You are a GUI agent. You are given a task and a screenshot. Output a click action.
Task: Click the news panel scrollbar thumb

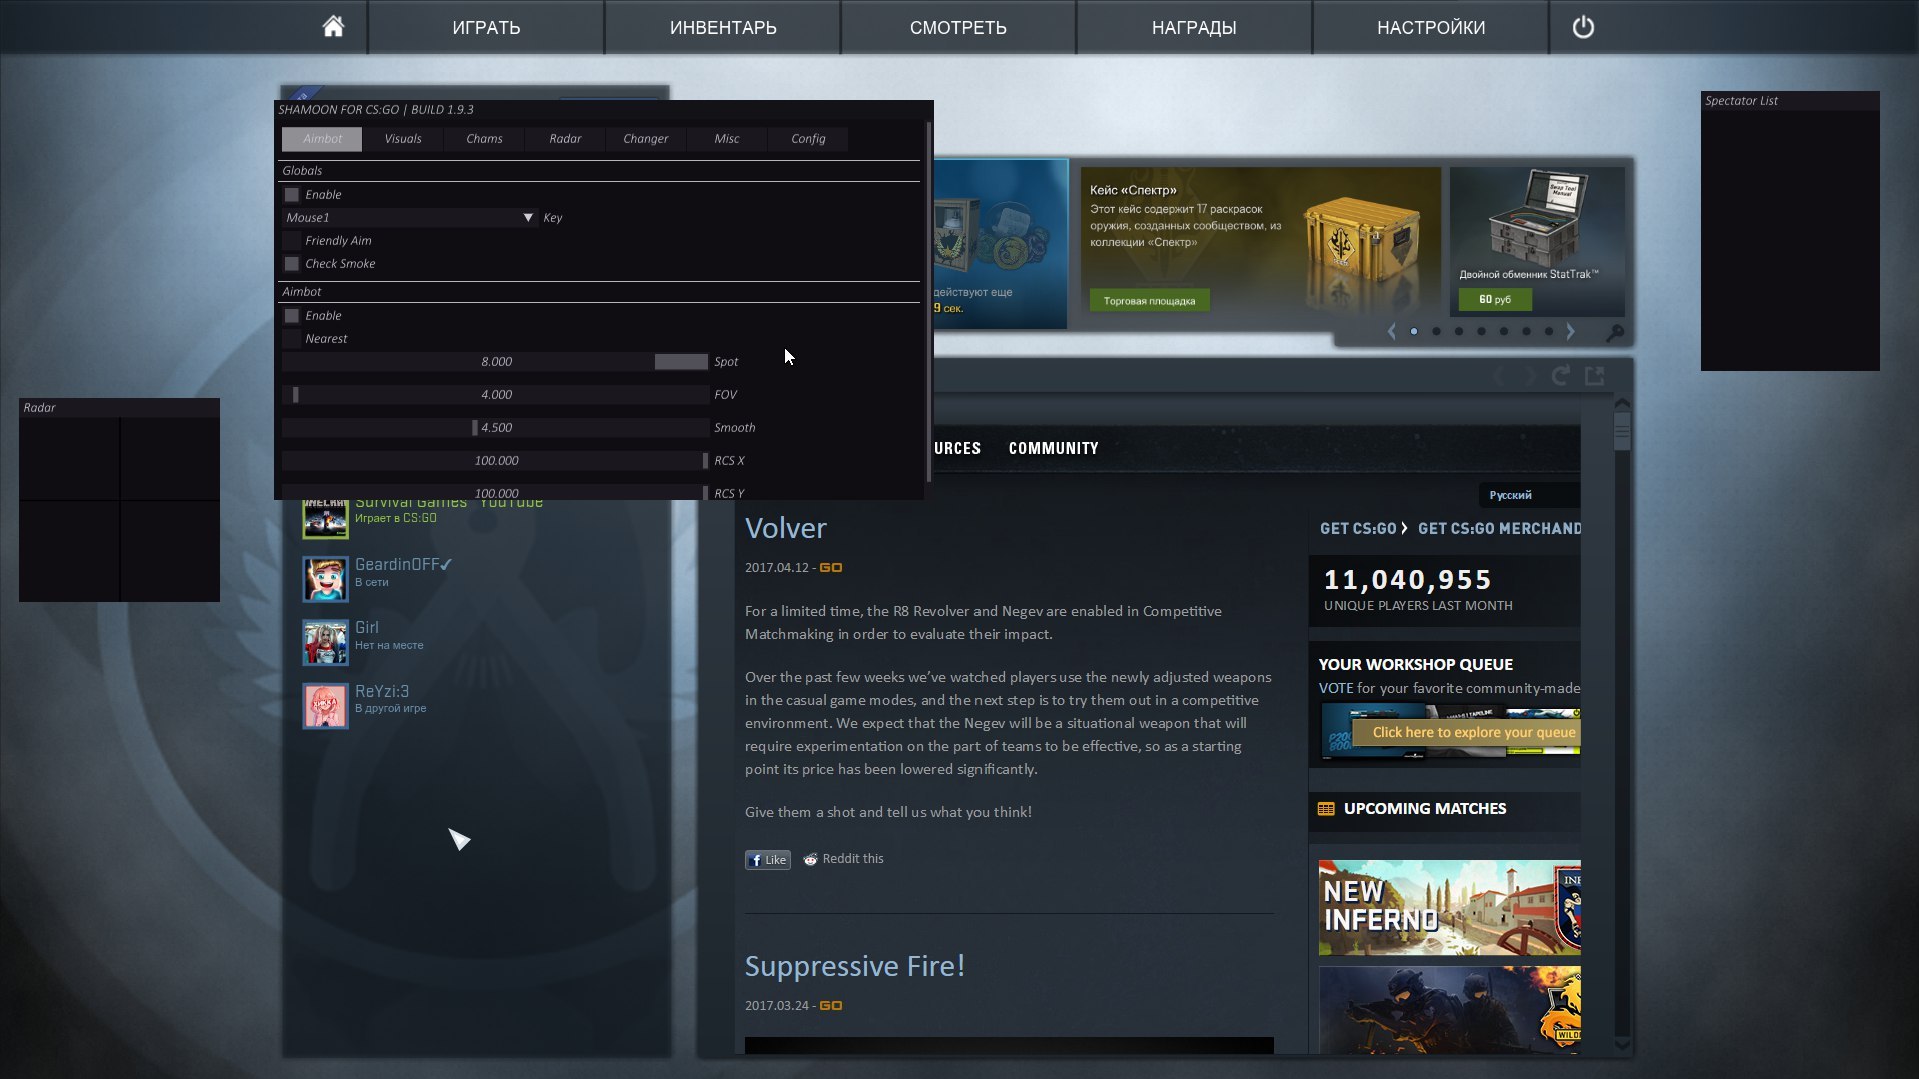tap(1622, 431)
